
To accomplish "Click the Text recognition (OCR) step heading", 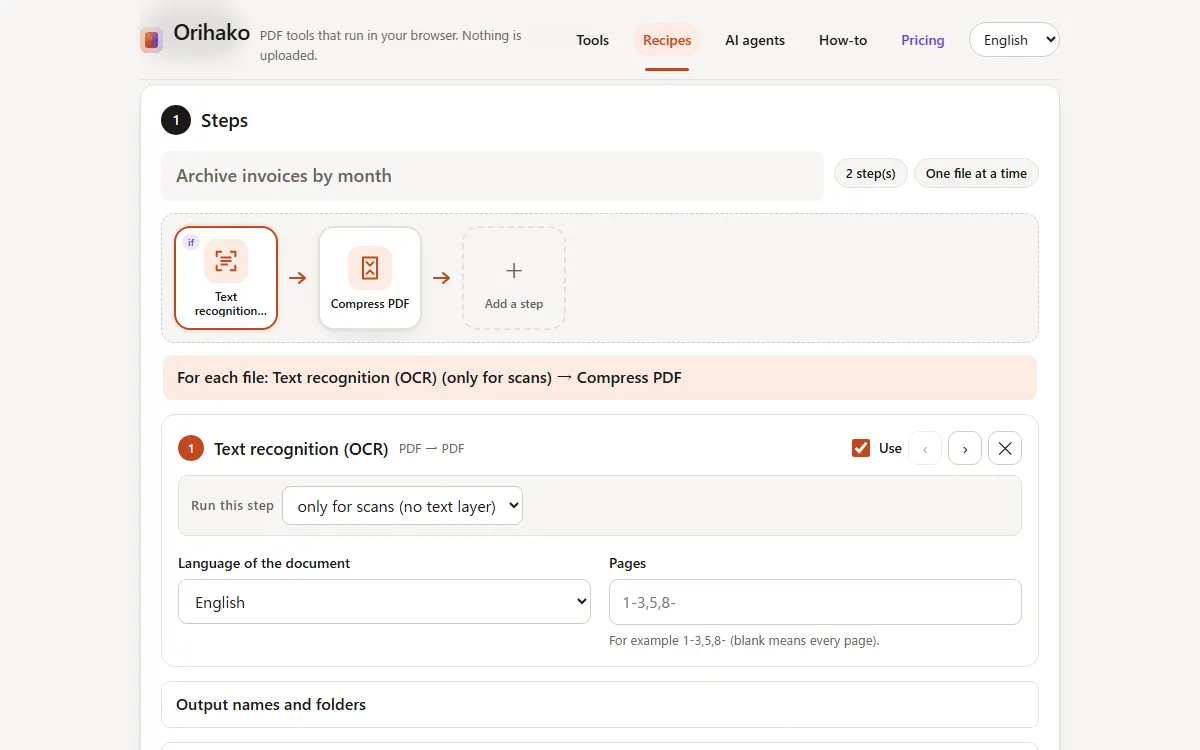I will click(301, 449).
